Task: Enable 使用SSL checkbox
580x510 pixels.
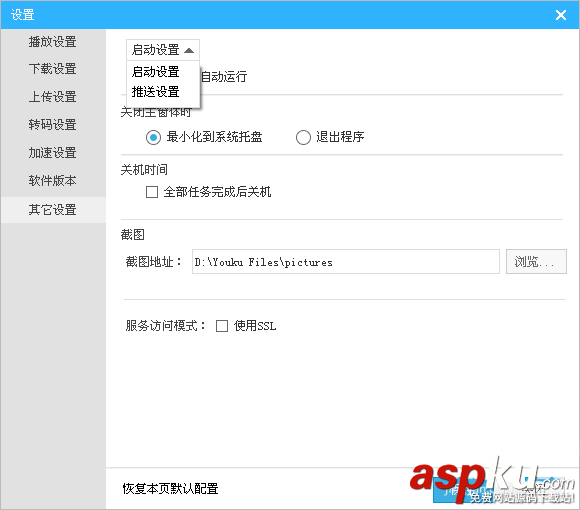Action: 222,326
